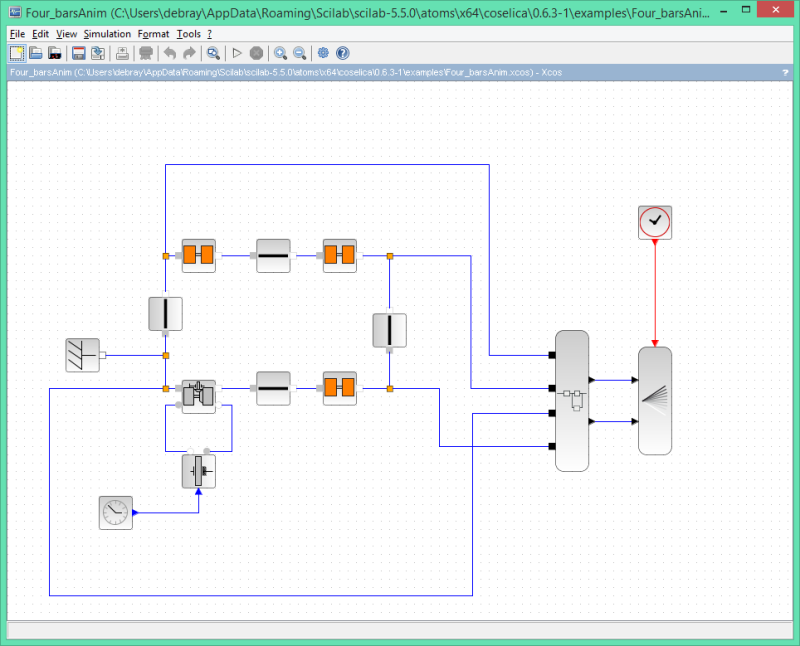This screenshot has height=646, width=800.
Task: Select the left vertical bar block
Action: coord(165,314)
